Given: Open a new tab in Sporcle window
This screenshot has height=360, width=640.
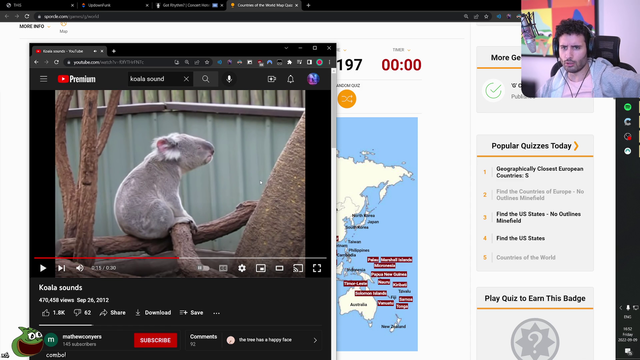Looking at the screenshot, I should click(x=308, y=5).
